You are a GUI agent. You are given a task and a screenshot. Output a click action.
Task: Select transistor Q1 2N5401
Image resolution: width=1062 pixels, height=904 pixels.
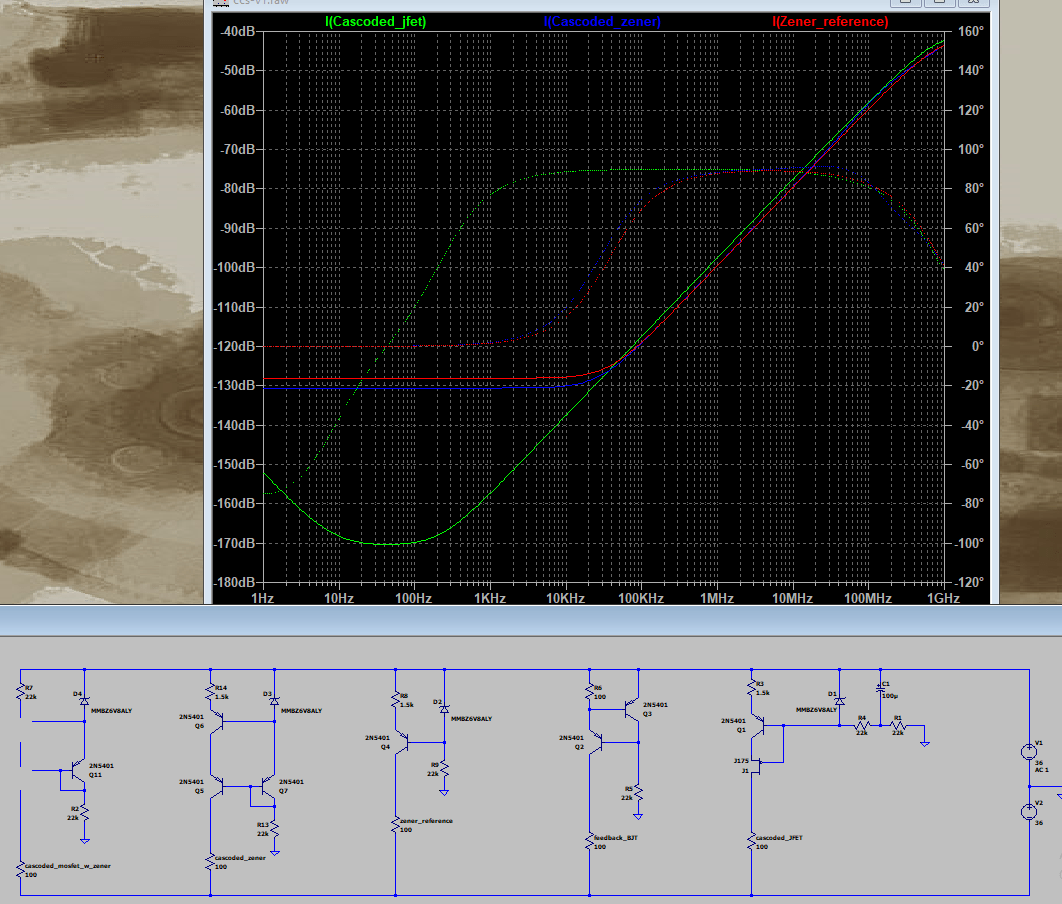(x=758, y=726)
